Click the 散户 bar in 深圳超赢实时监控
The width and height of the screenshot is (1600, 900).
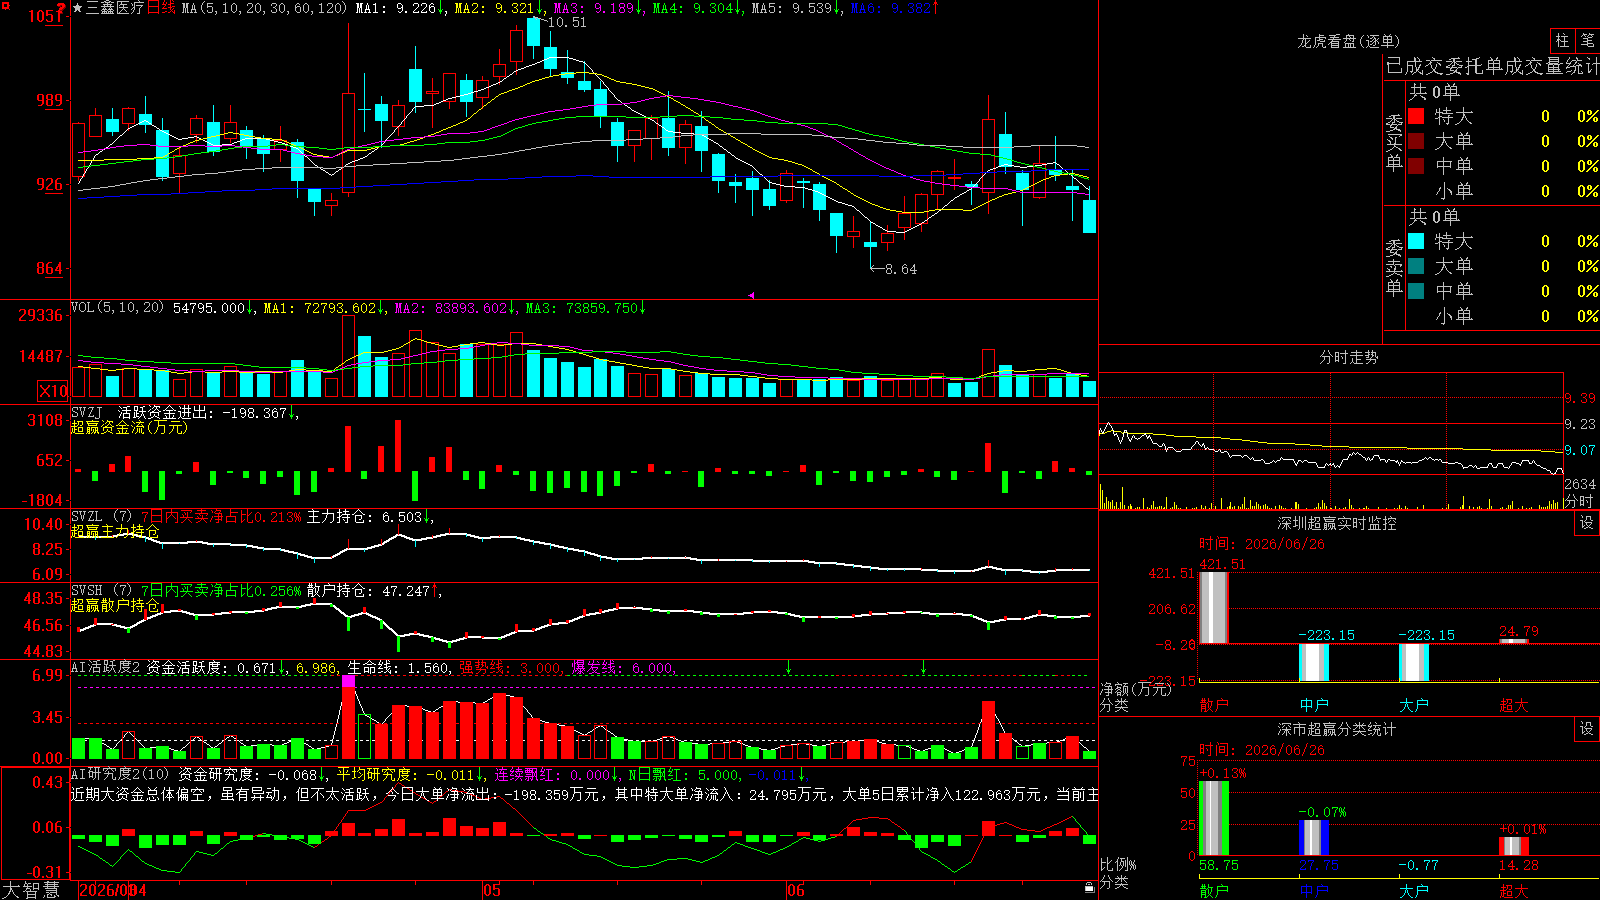point(1214,607)
